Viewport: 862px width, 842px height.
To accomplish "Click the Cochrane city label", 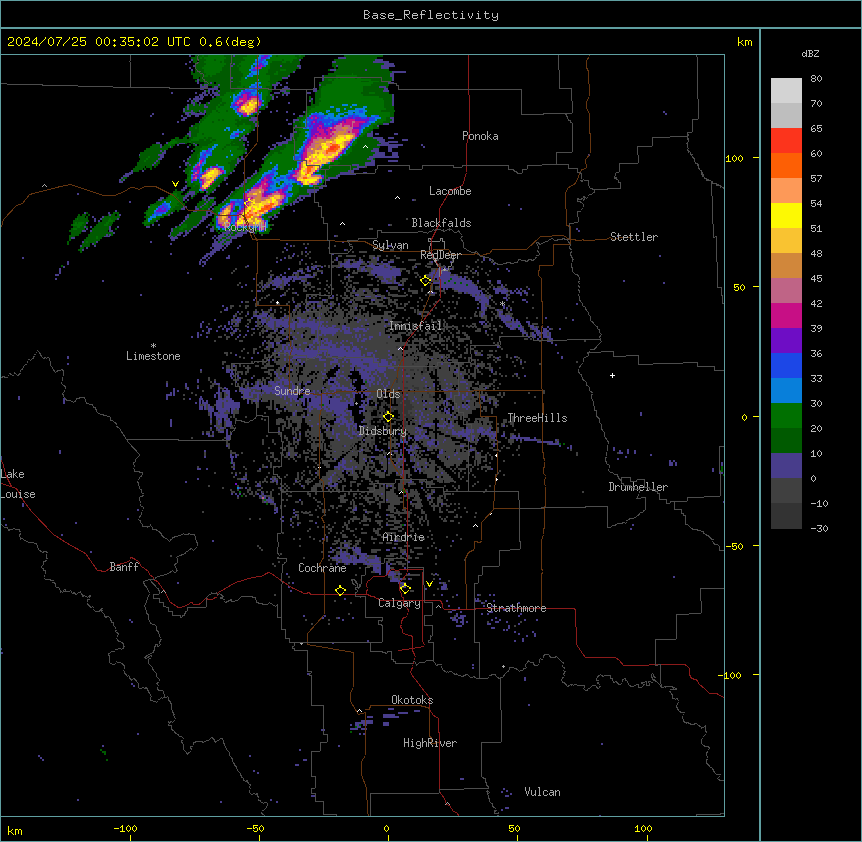I will pos(322,568).
